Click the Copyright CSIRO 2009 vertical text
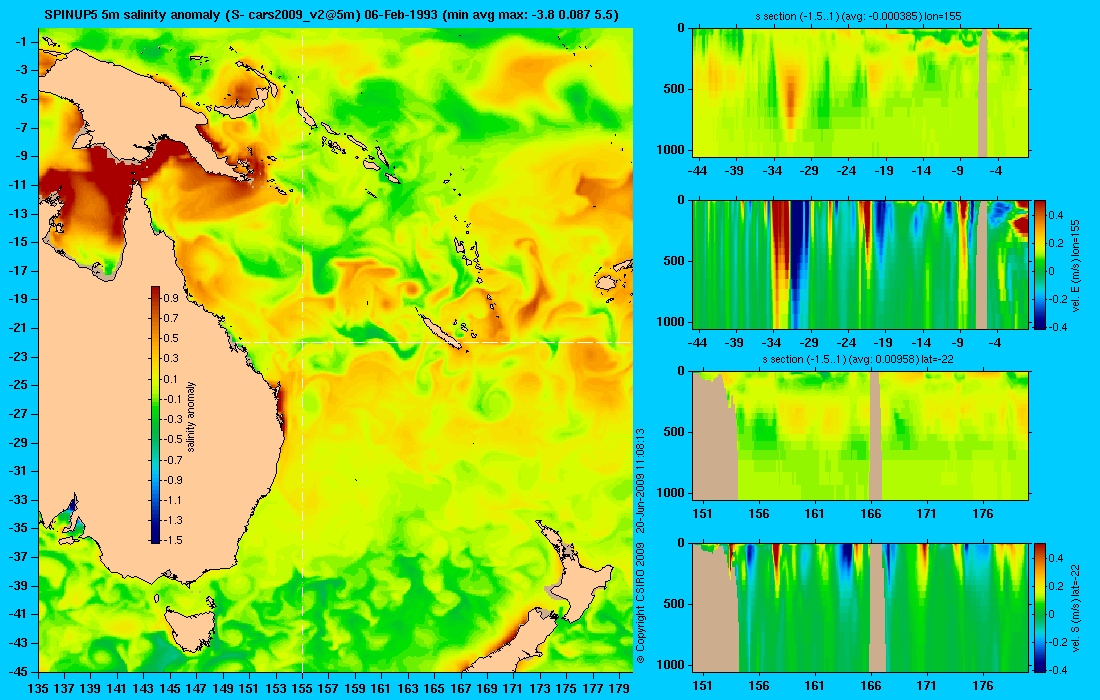 tap(639, 602)
